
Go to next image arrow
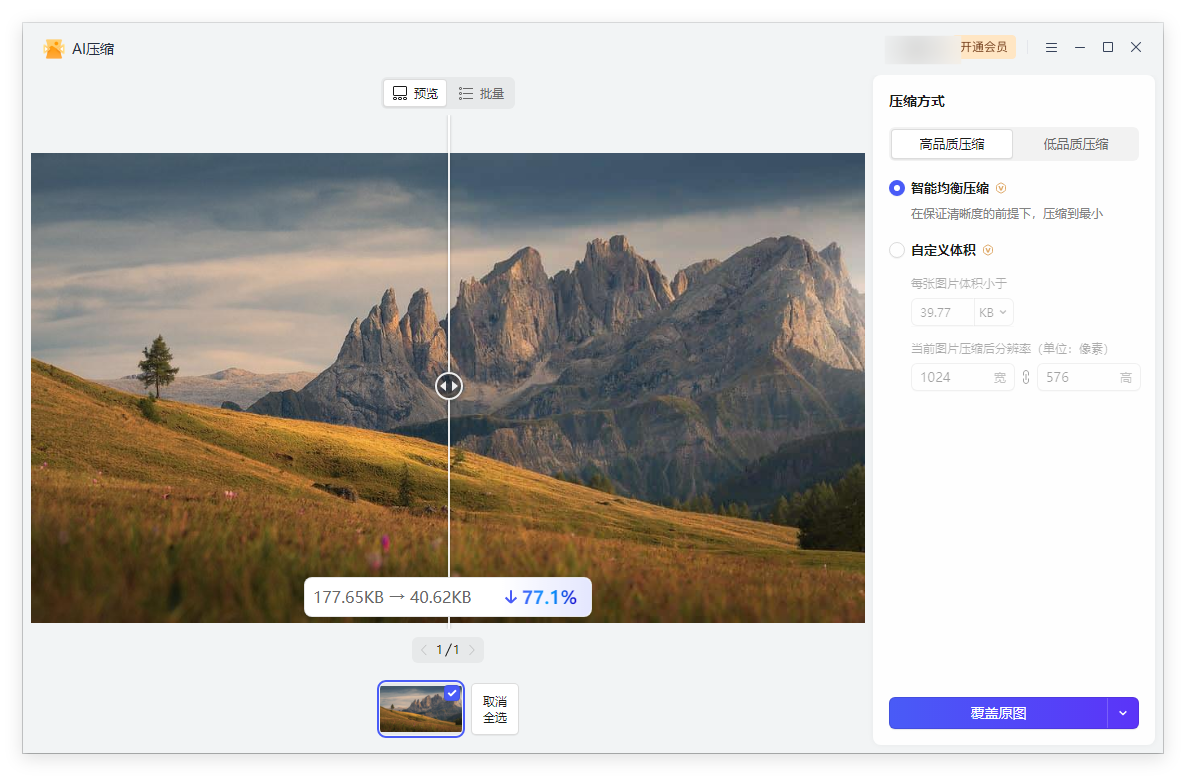pos(472,650)
